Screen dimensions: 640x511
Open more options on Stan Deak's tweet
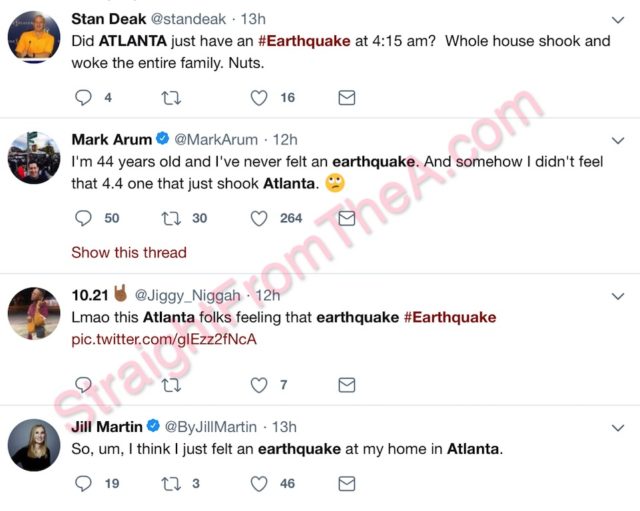point(617,19)
